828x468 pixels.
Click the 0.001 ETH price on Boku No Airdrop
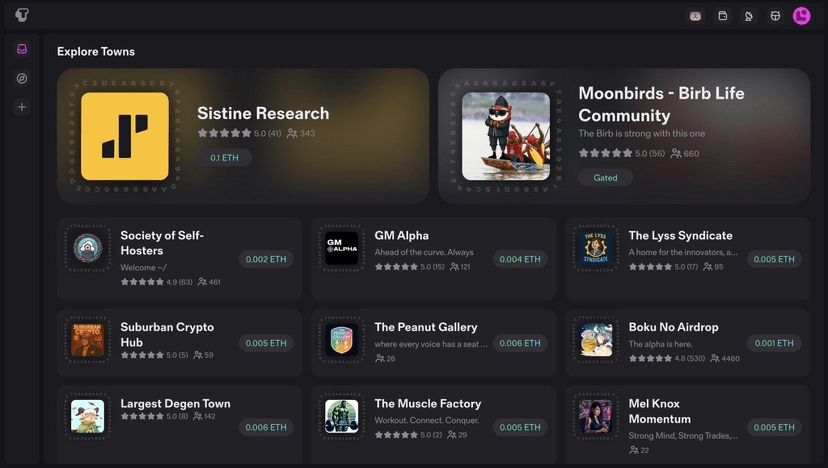774,343
